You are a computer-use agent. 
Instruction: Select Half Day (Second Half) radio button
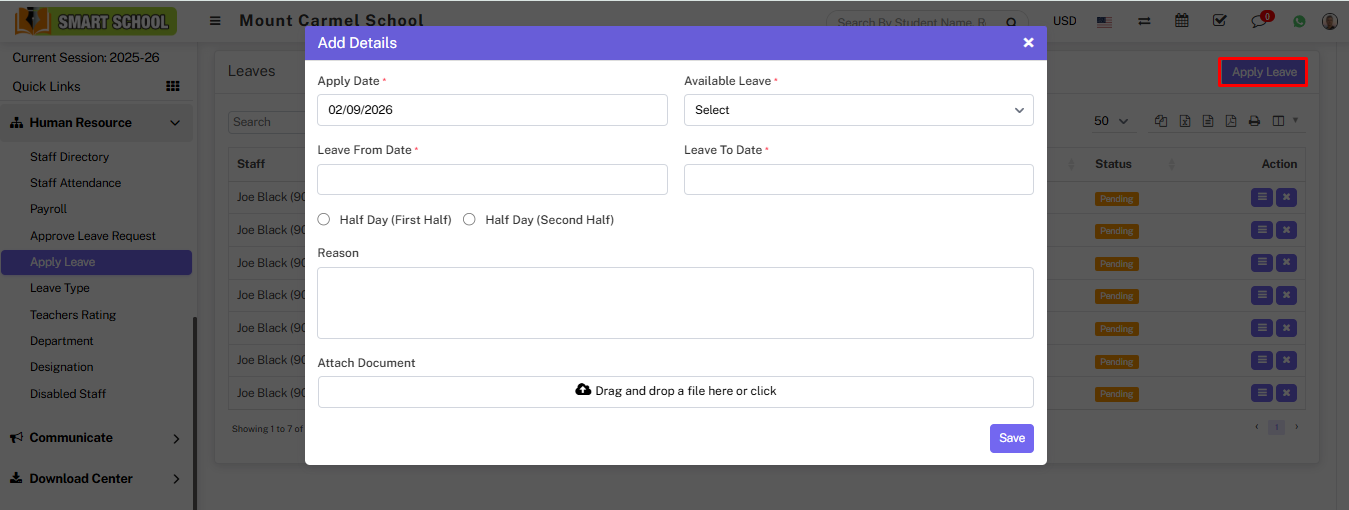pyautogui.click(x=469, y=219)
